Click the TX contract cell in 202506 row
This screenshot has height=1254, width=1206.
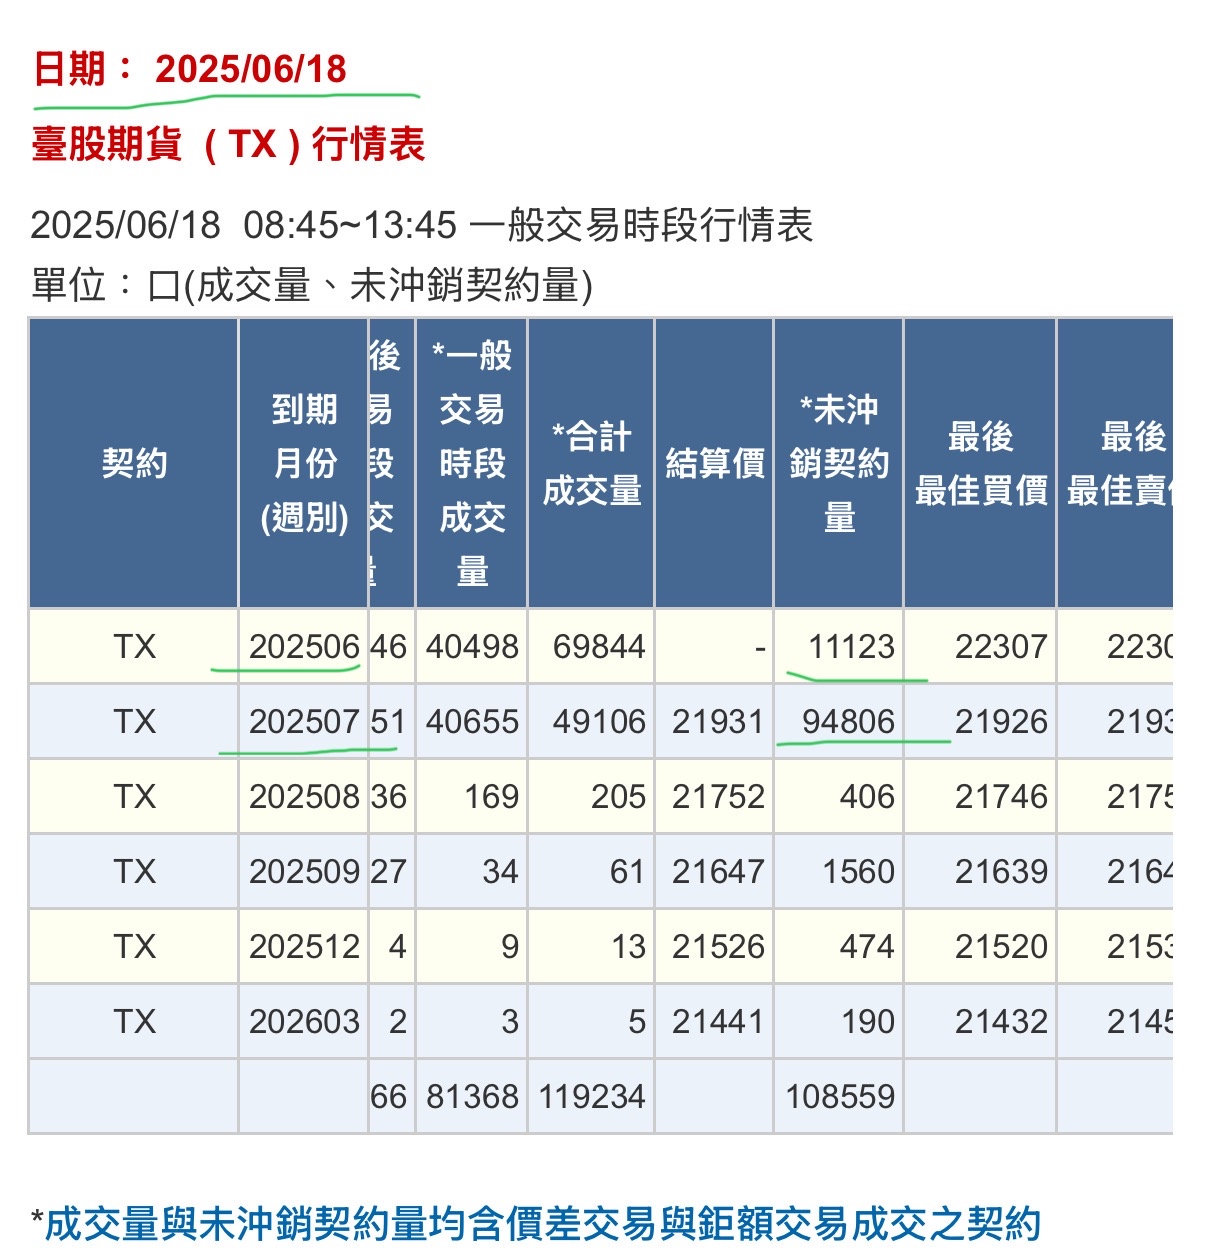(134, 647)
